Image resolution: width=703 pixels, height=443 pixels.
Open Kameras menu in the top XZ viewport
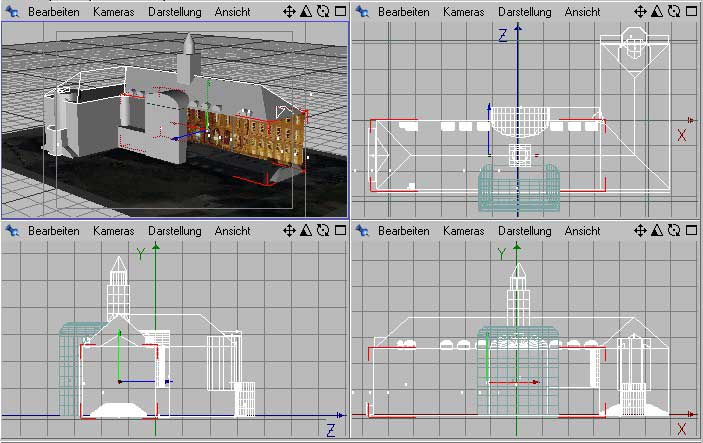(x=464, y=12)
